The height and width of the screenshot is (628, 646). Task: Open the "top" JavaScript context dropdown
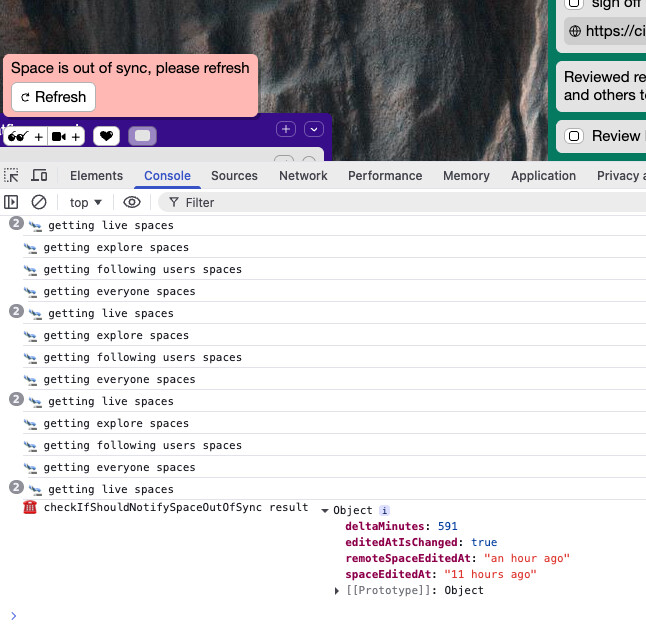pos(86,202)
